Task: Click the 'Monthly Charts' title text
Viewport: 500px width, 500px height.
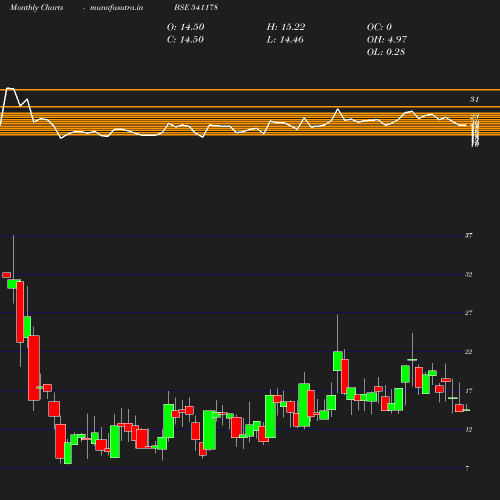Action: tap(36, 7)
